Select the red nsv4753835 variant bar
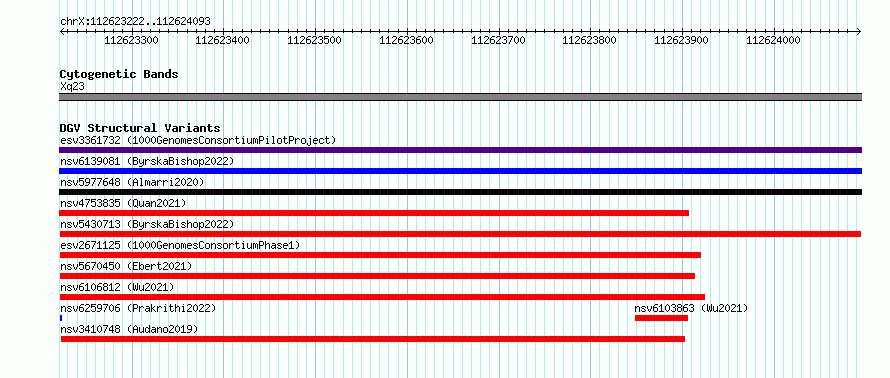Screen dimensions: 890x378 point(374,213)
